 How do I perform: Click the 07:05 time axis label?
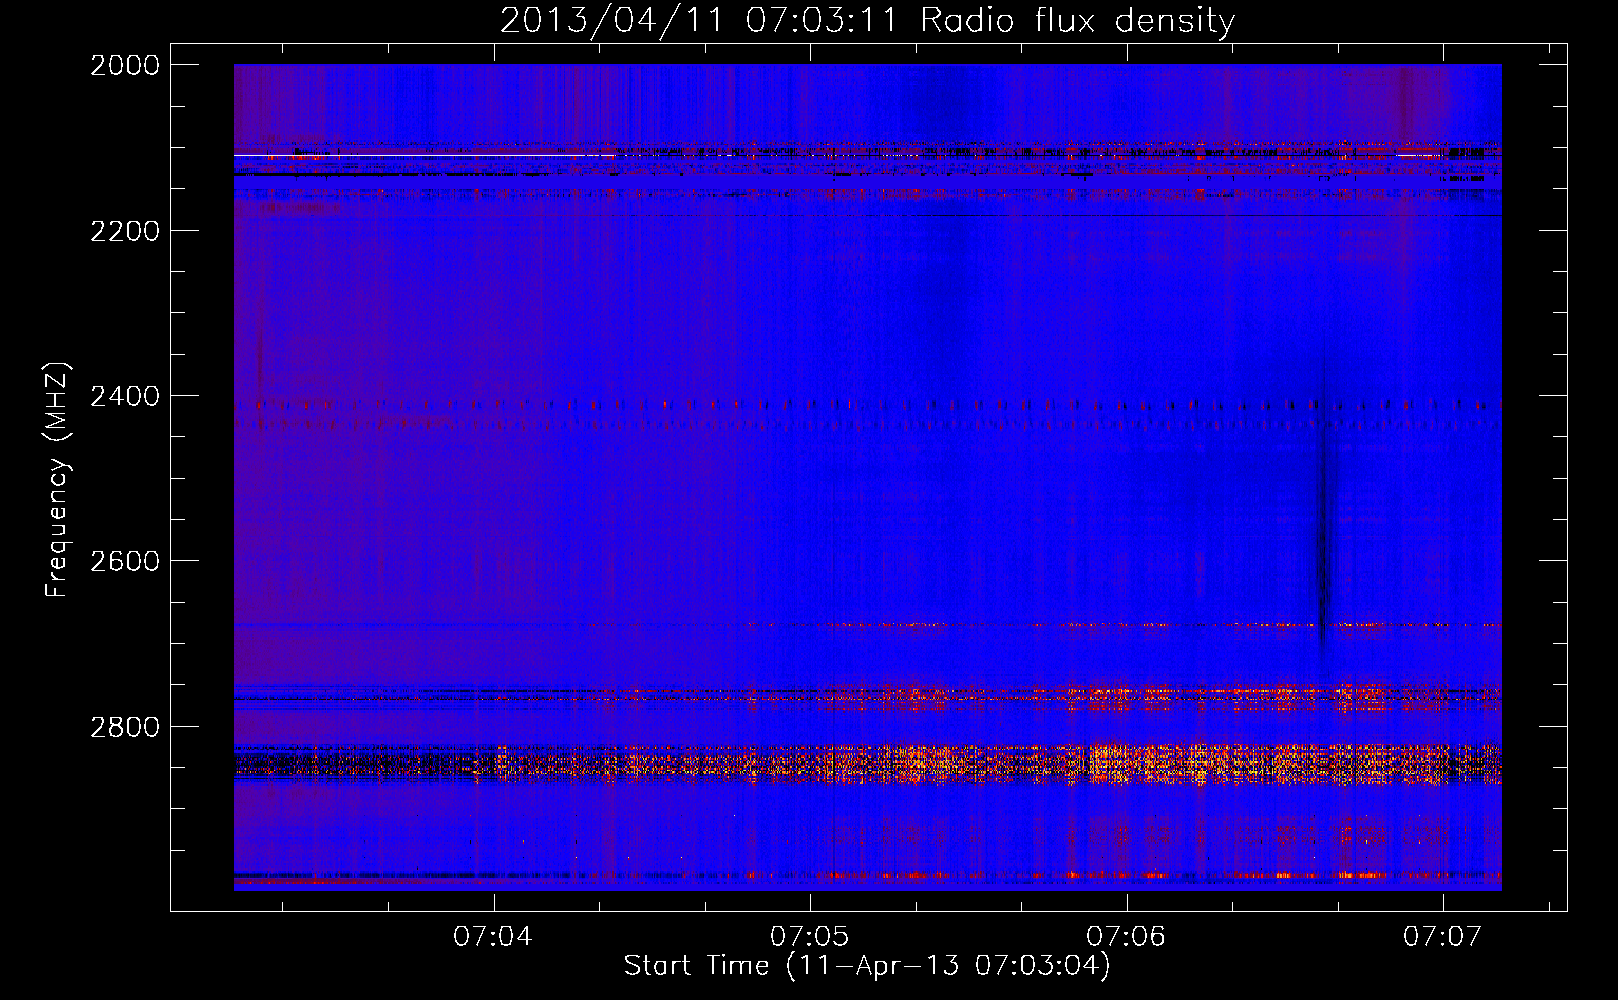click(809, 936)
